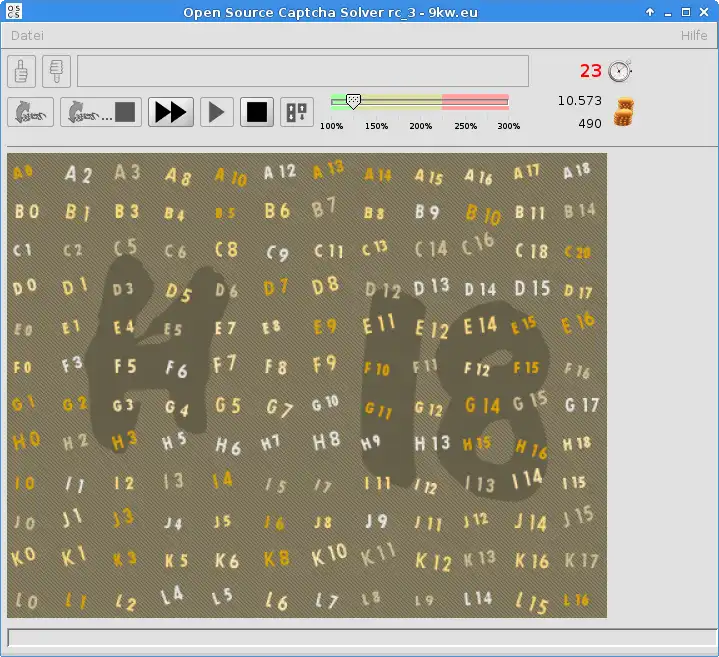Click the red zone of zoom slider
Screen dimensions: 719x657
coord(475,101)
